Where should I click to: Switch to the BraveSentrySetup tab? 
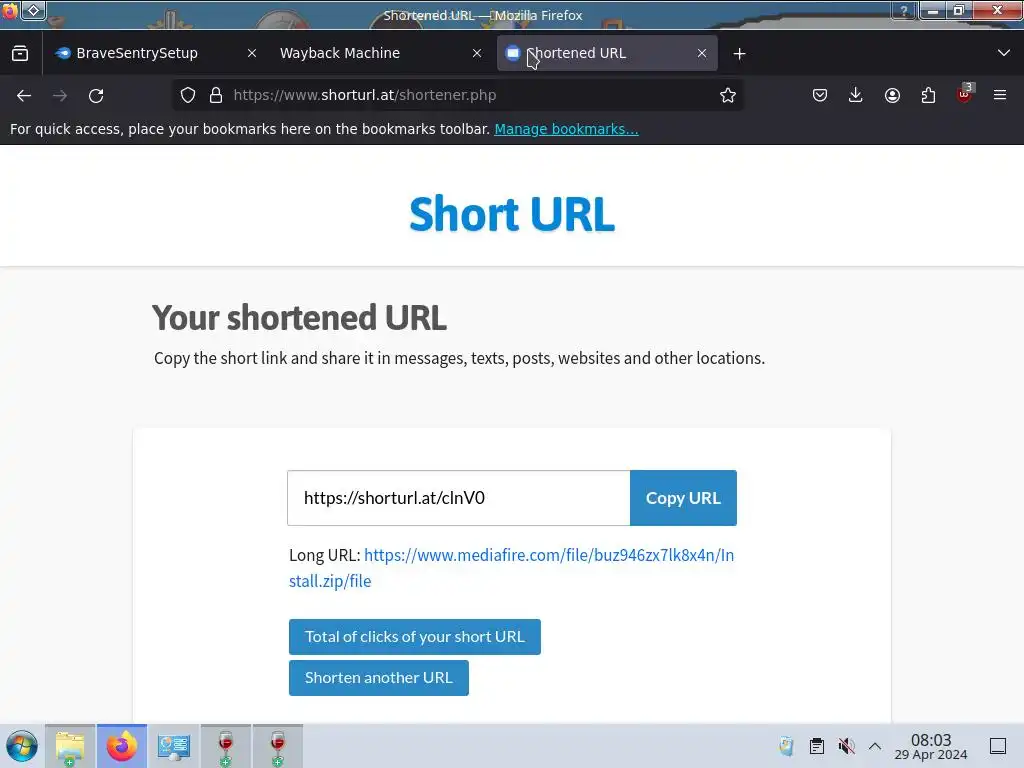coord(137,53)
